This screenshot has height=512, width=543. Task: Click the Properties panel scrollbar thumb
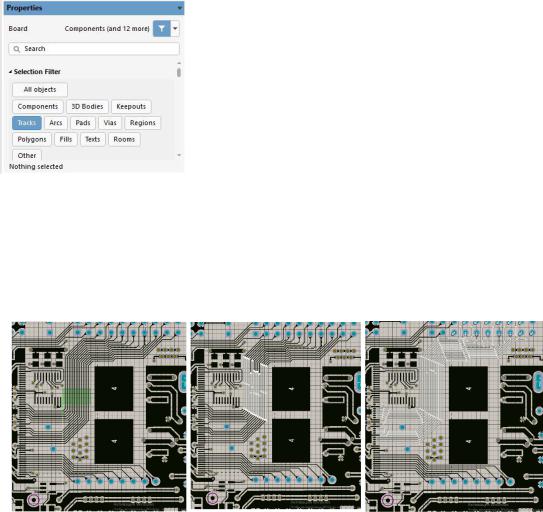(x=179, y=72)
